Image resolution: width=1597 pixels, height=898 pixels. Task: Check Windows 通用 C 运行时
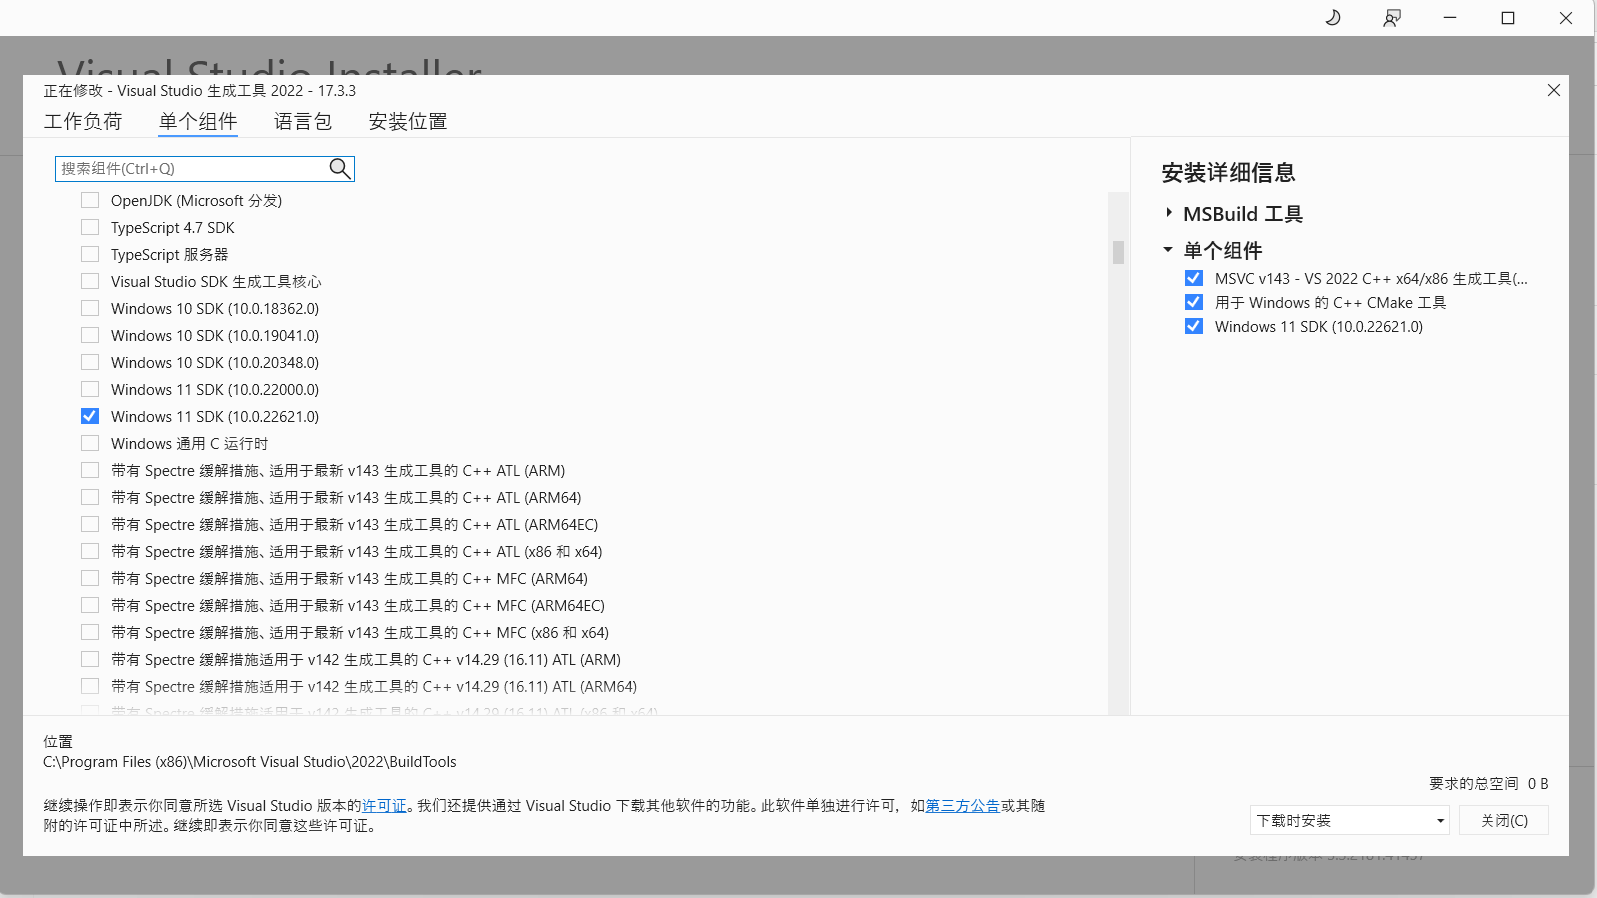90,443
